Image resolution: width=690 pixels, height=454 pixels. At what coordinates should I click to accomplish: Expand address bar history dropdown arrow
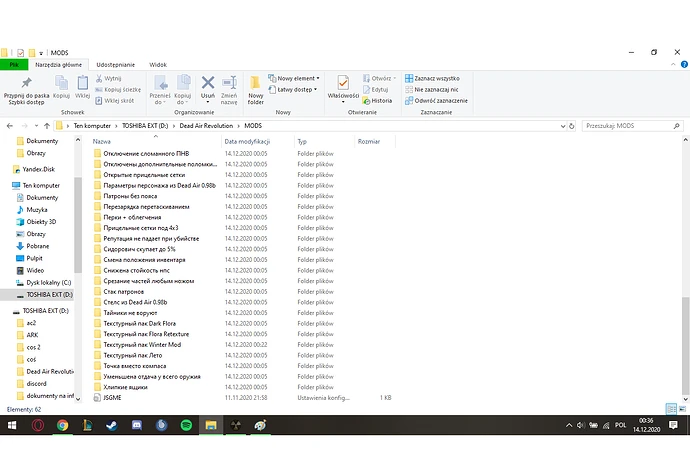[x=563, y=126]
